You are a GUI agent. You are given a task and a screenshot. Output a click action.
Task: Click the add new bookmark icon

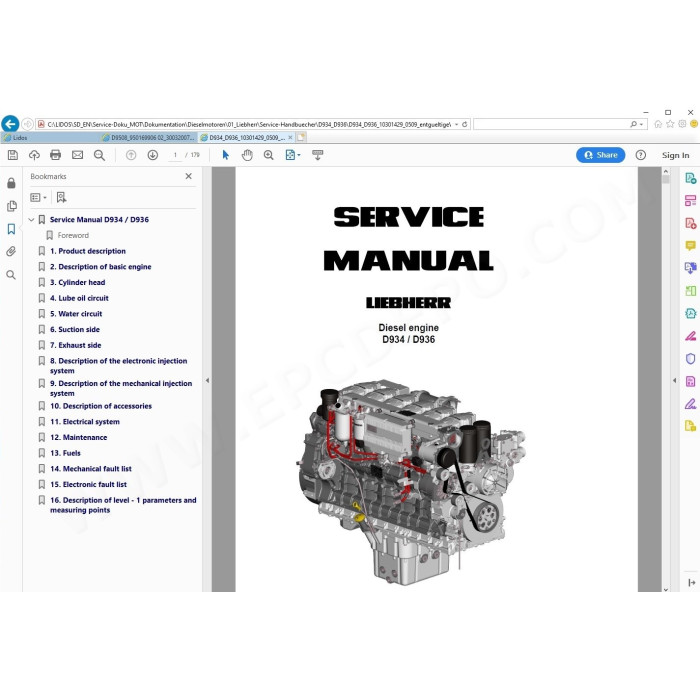(61, 197)
